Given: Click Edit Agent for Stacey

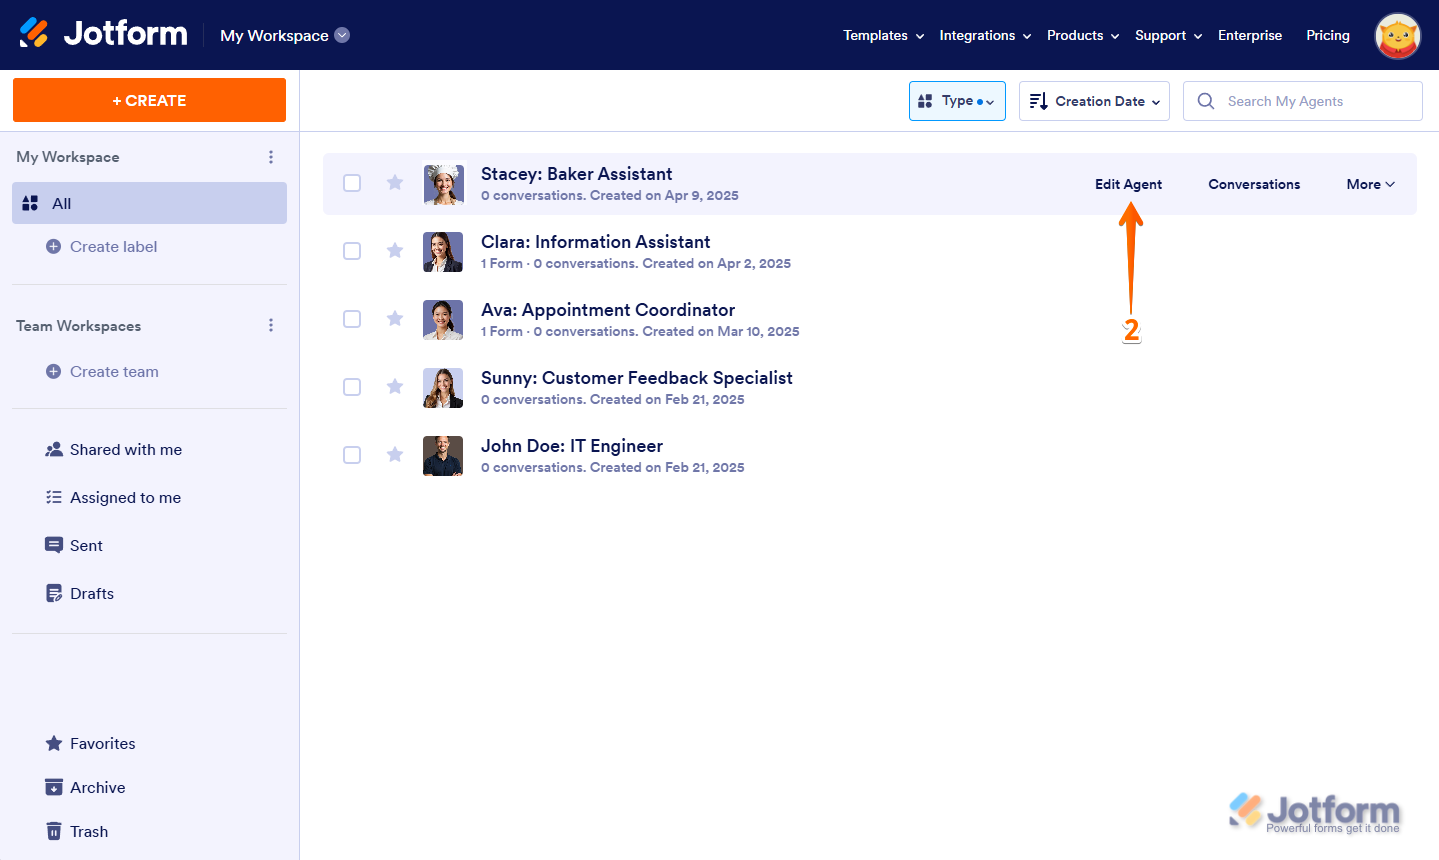Looking at the screenshot, I should [x=1128, y=184].
